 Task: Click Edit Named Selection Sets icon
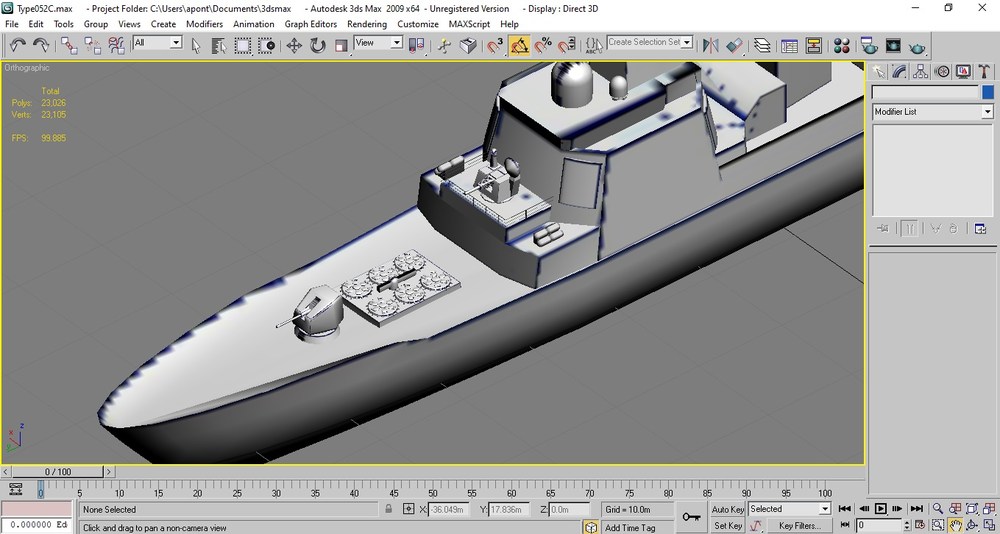(594, 45)
